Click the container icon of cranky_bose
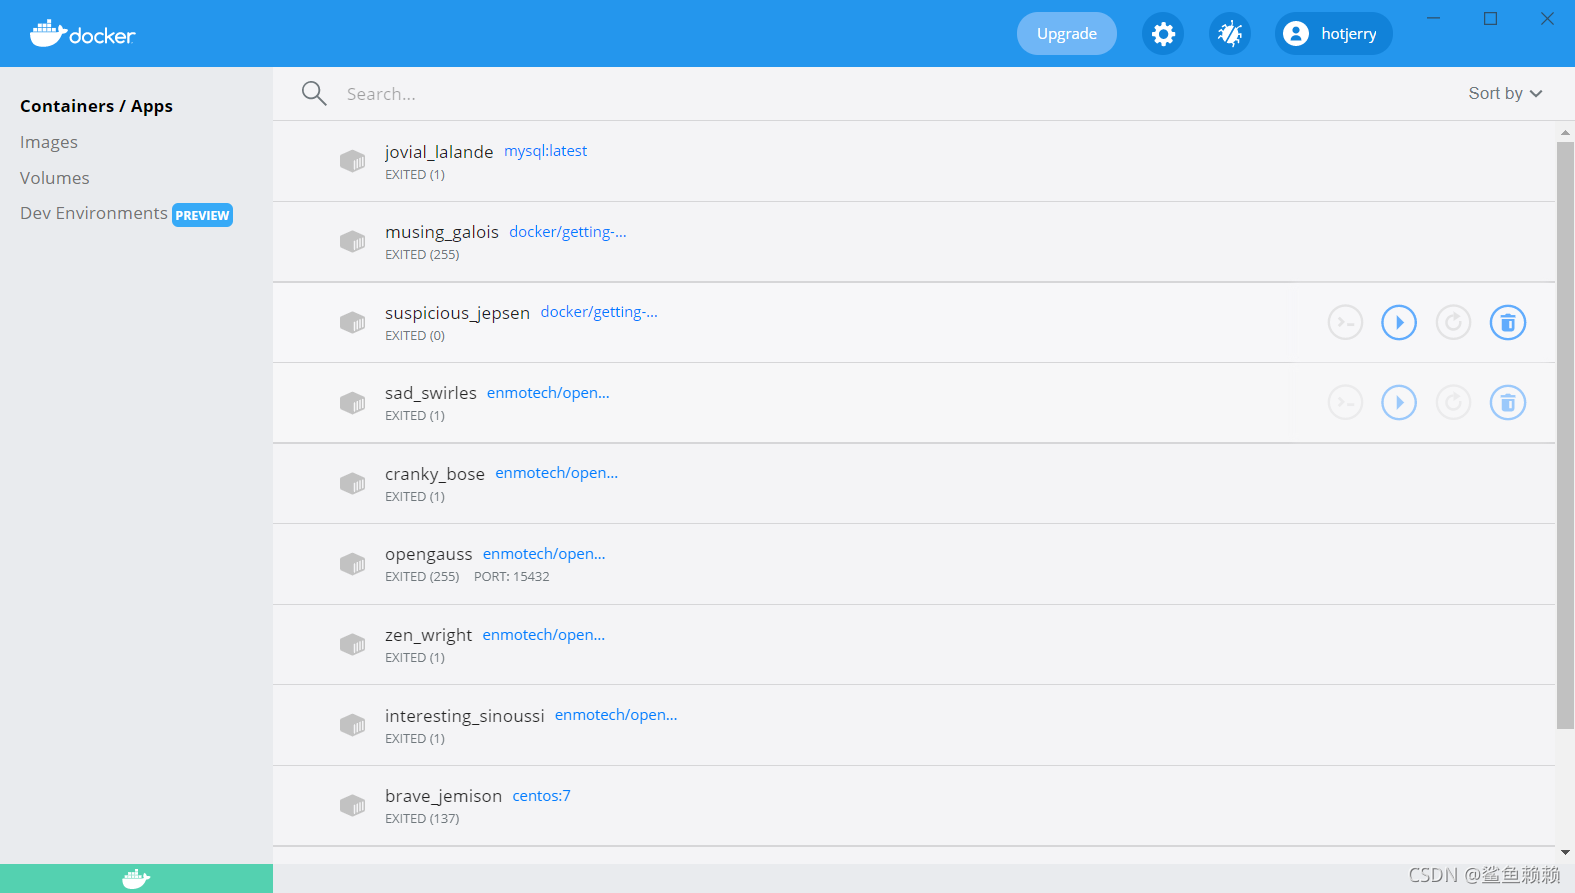The image size is (1575, 893). coord(352,483)
